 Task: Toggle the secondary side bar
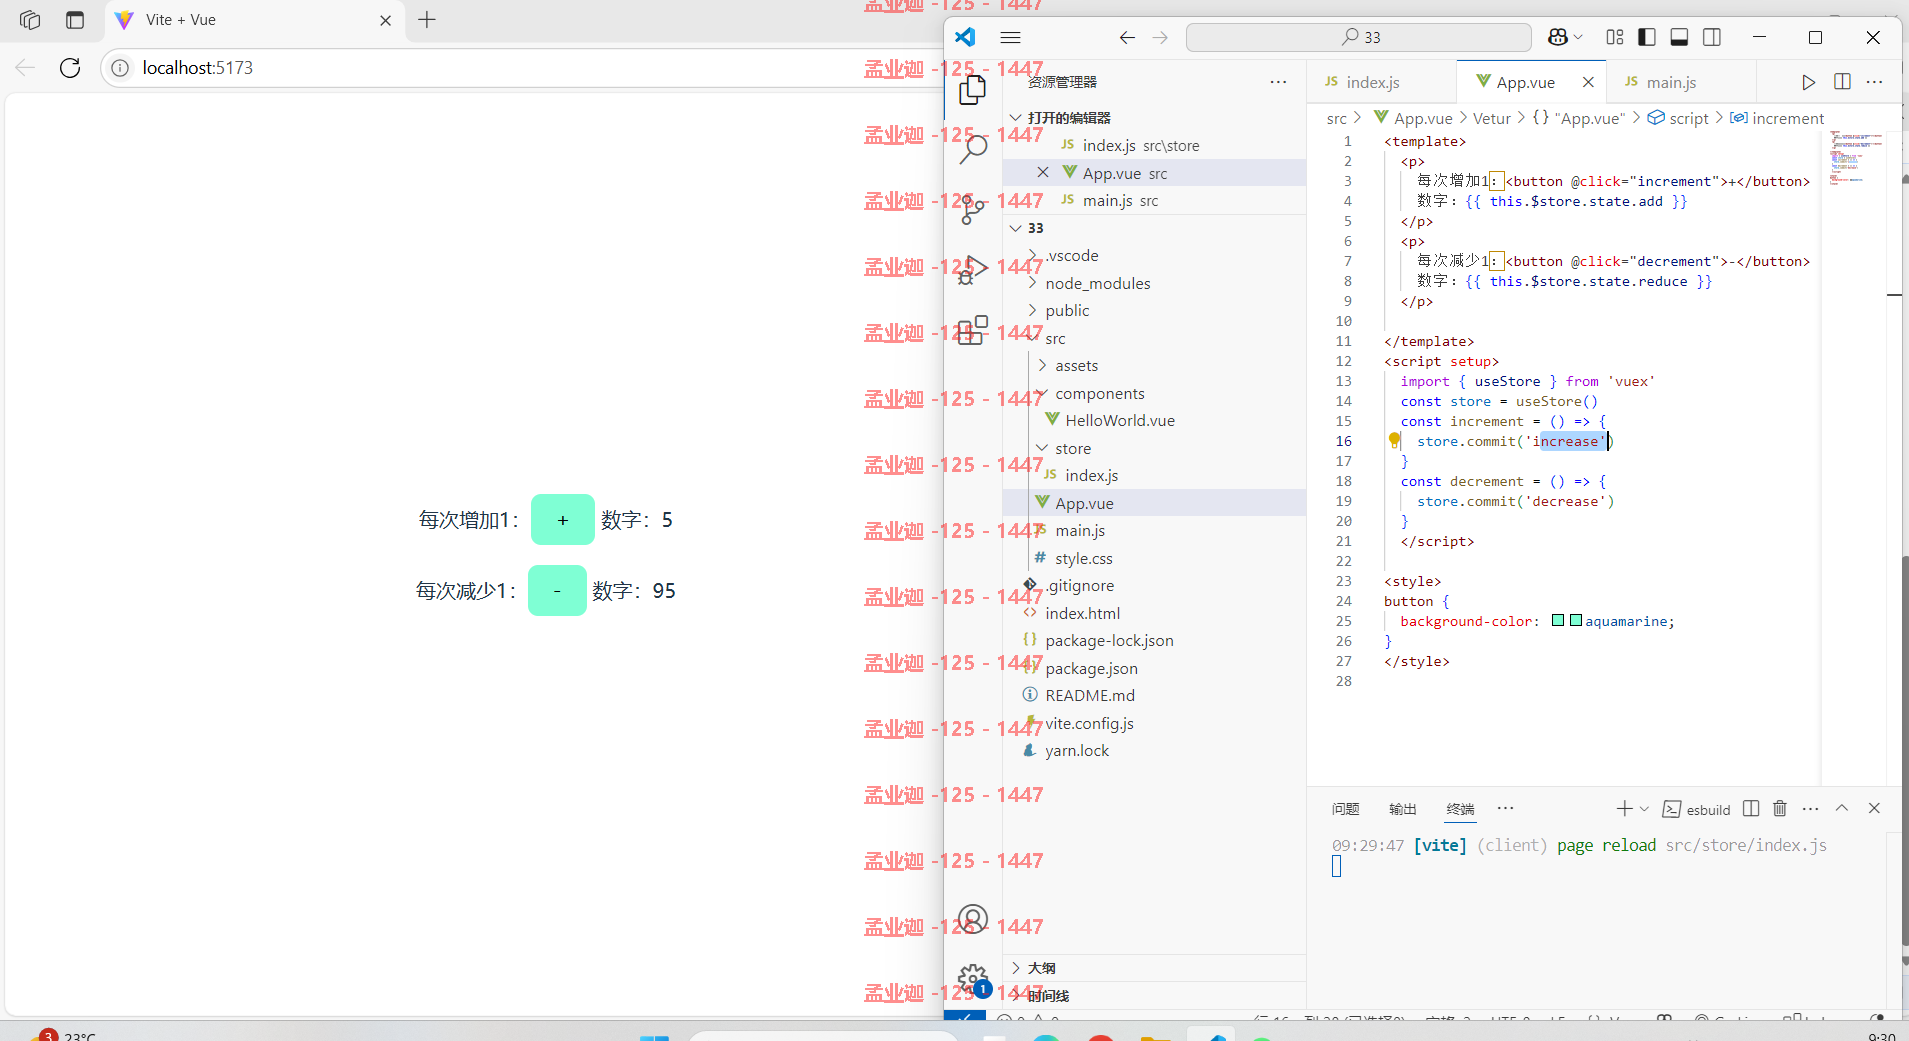coord(1712,37)
